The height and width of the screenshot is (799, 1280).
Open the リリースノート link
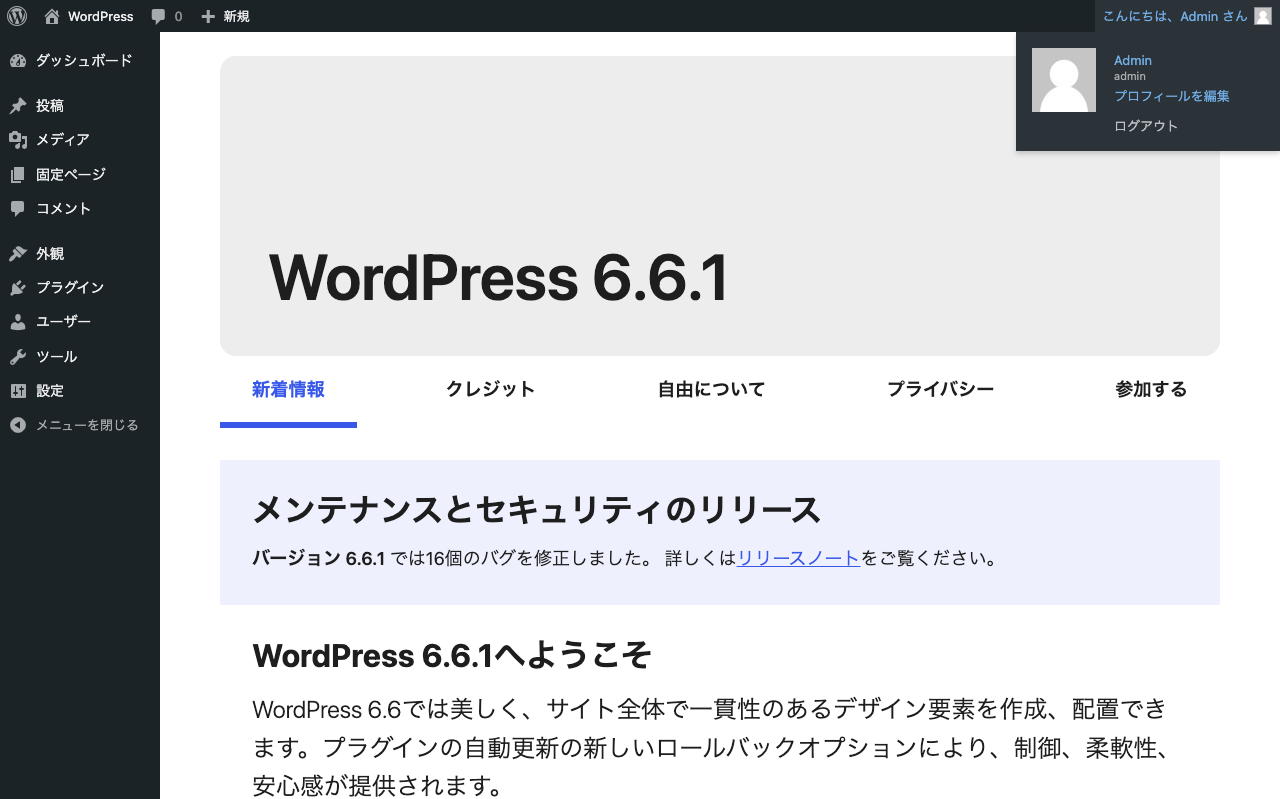click(798, 559)
